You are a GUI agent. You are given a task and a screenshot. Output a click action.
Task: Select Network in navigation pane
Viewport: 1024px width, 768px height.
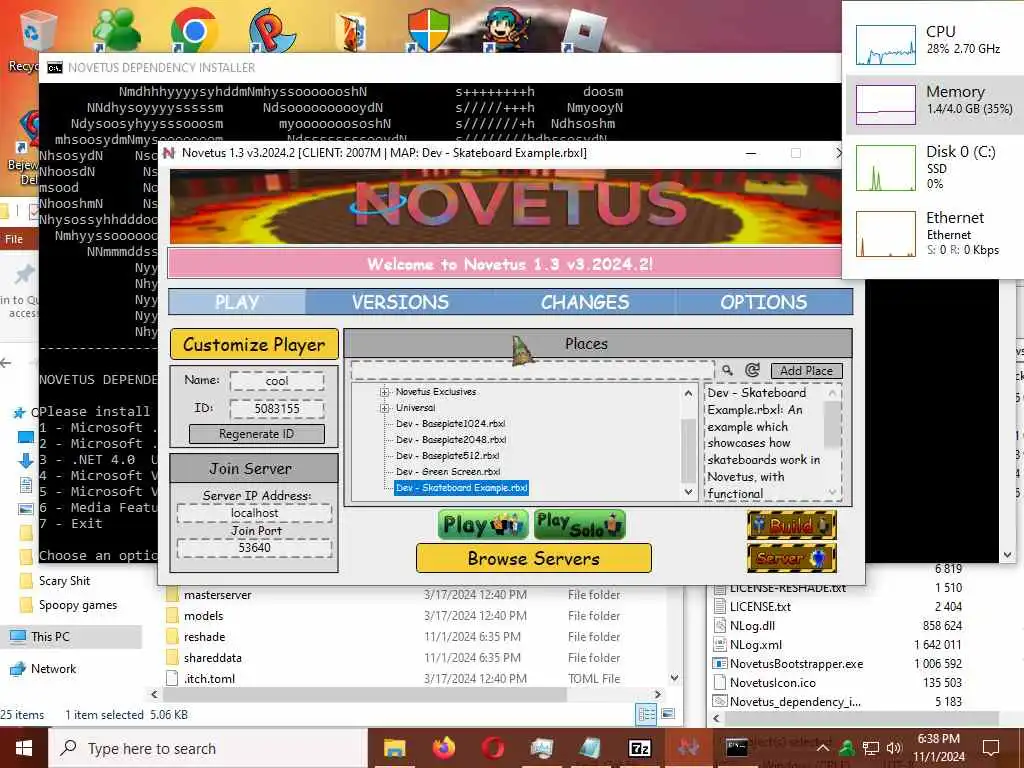pyautogui.click(x=54, y=669)
